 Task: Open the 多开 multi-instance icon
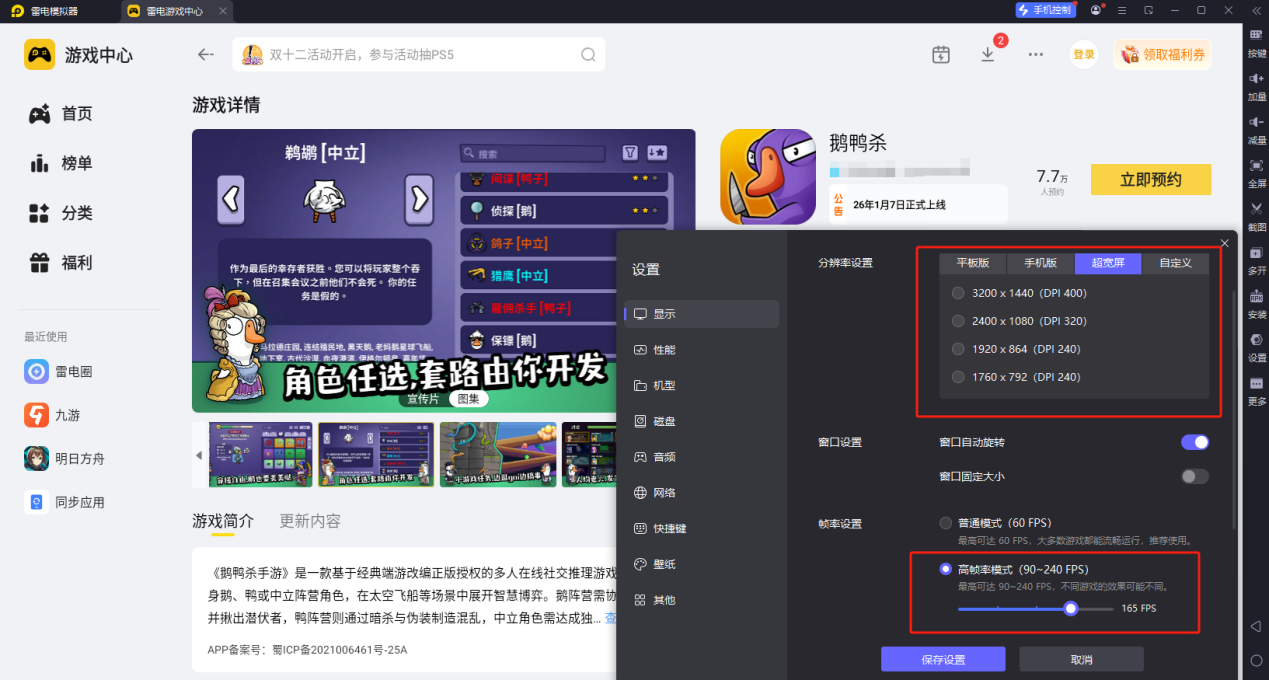click(x=1256, y=252)
